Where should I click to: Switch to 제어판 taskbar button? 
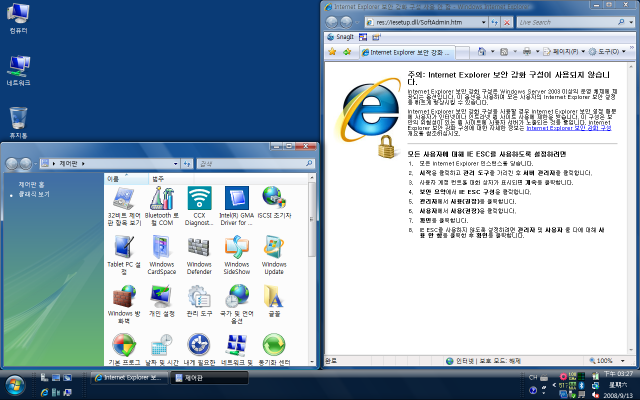tap(209, 378)
